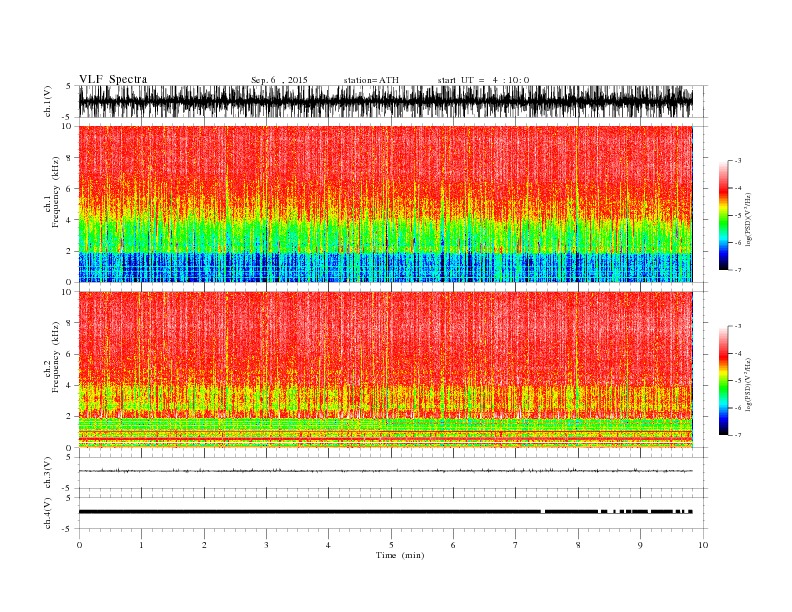Viewport: 792px width, 612px height.
Task: Click the "0" tick on the time axis
Action: (79, 545)
